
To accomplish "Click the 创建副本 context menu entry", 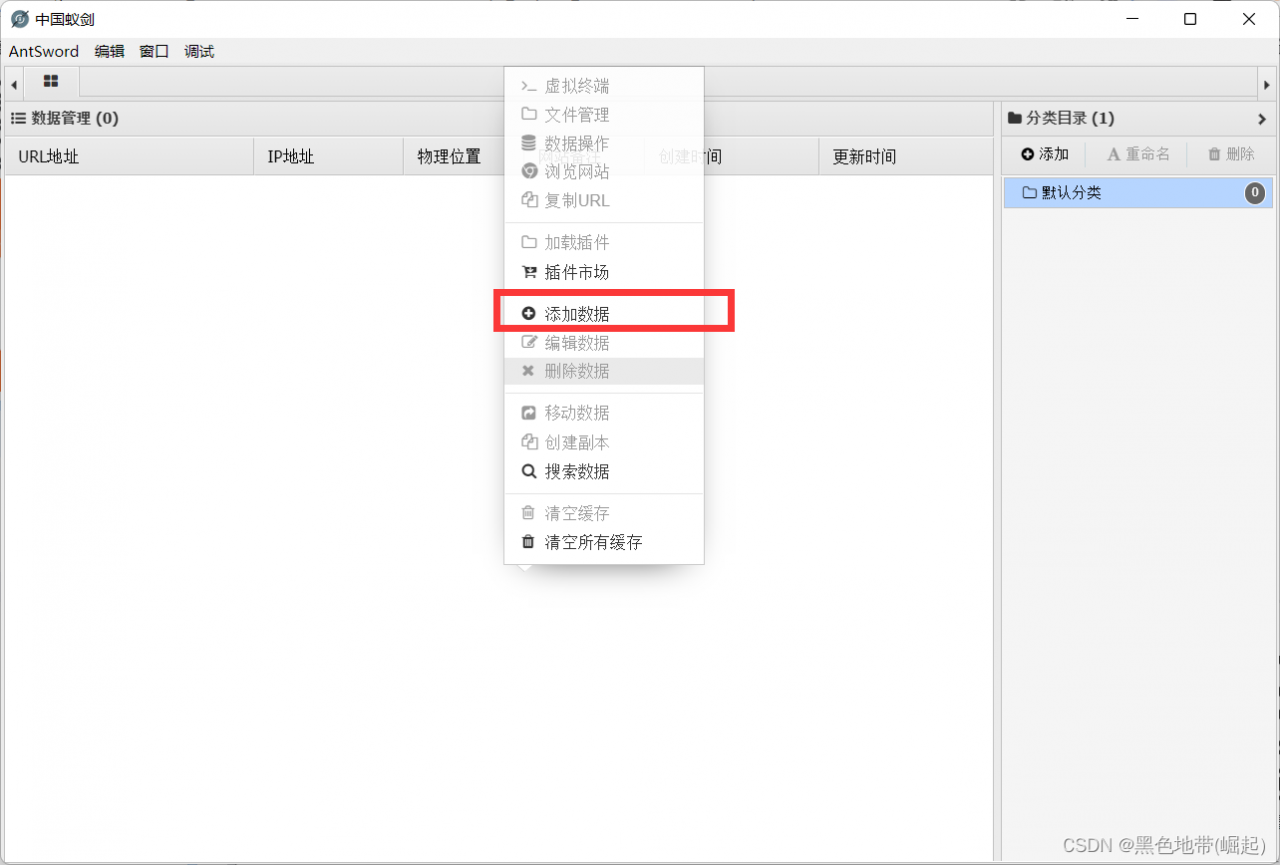I will (x=604, y=442).
